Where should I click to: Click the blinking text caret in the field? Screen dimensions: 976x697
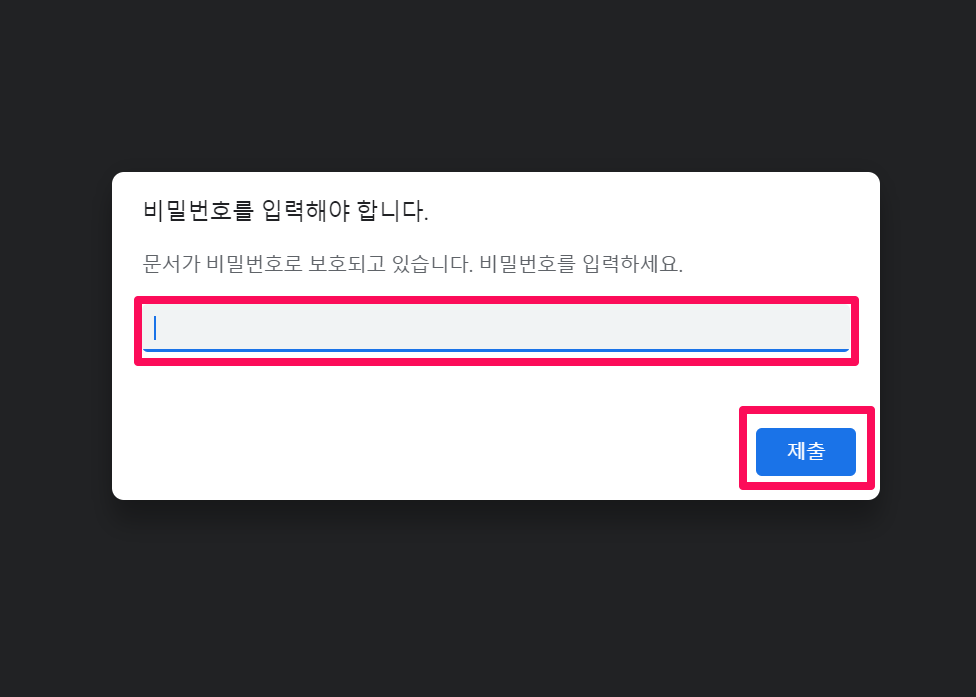pos(155,328)
